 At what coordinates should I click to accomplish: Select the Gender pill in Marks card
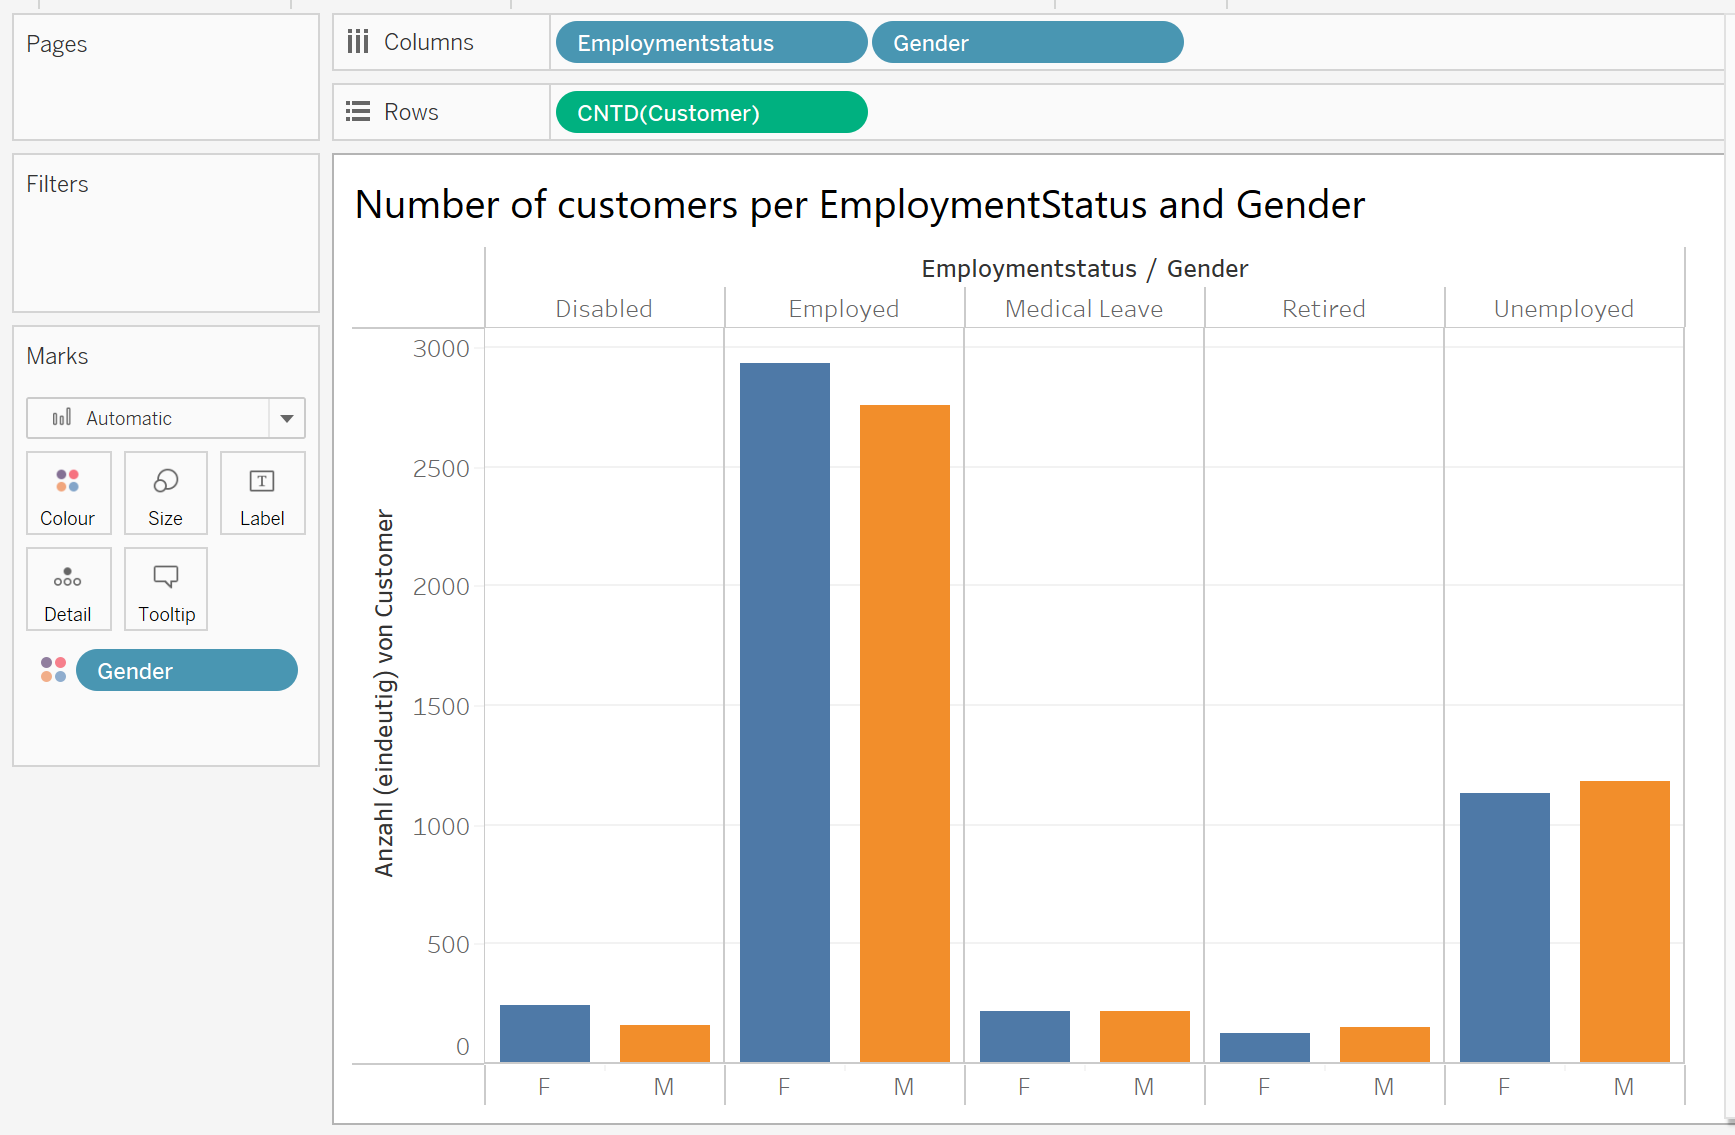186,670
